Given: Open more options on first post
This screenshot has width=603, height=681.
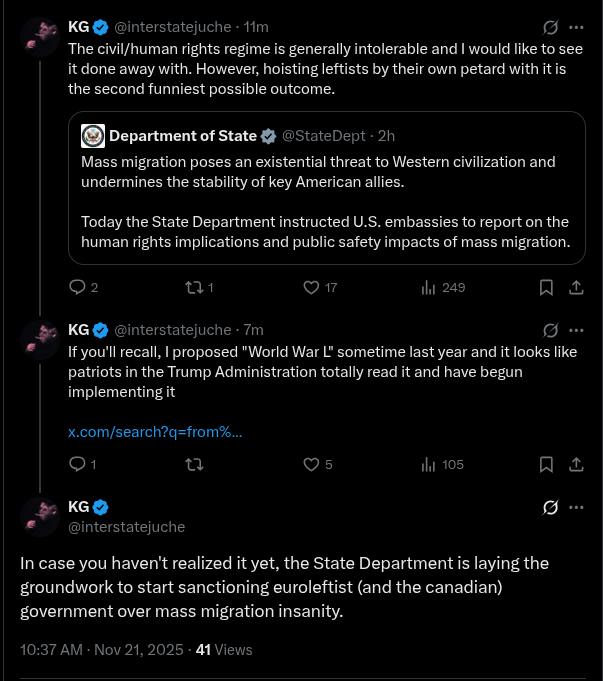Looking at the screenshot, I should (x=576, y=27).
